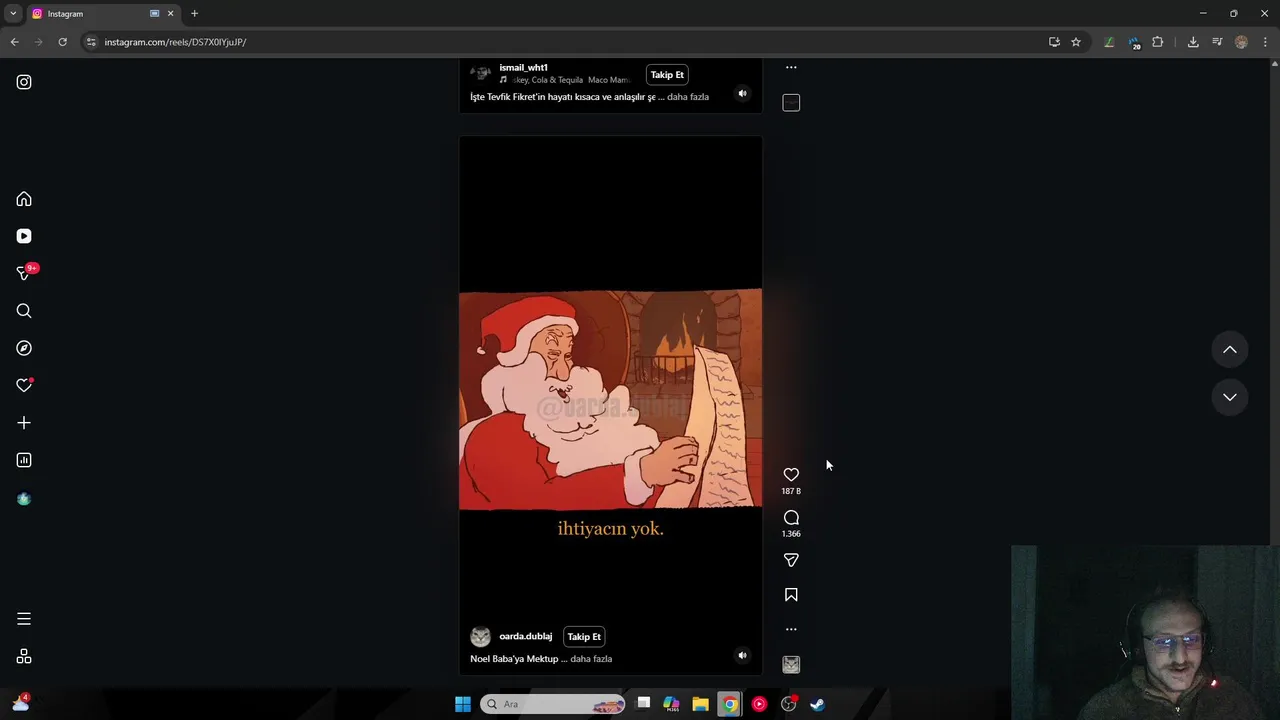Close the Instagram browser tab
Image resolution: width=1280 pixels, height=720 pixels.
(x=170, y=14)
